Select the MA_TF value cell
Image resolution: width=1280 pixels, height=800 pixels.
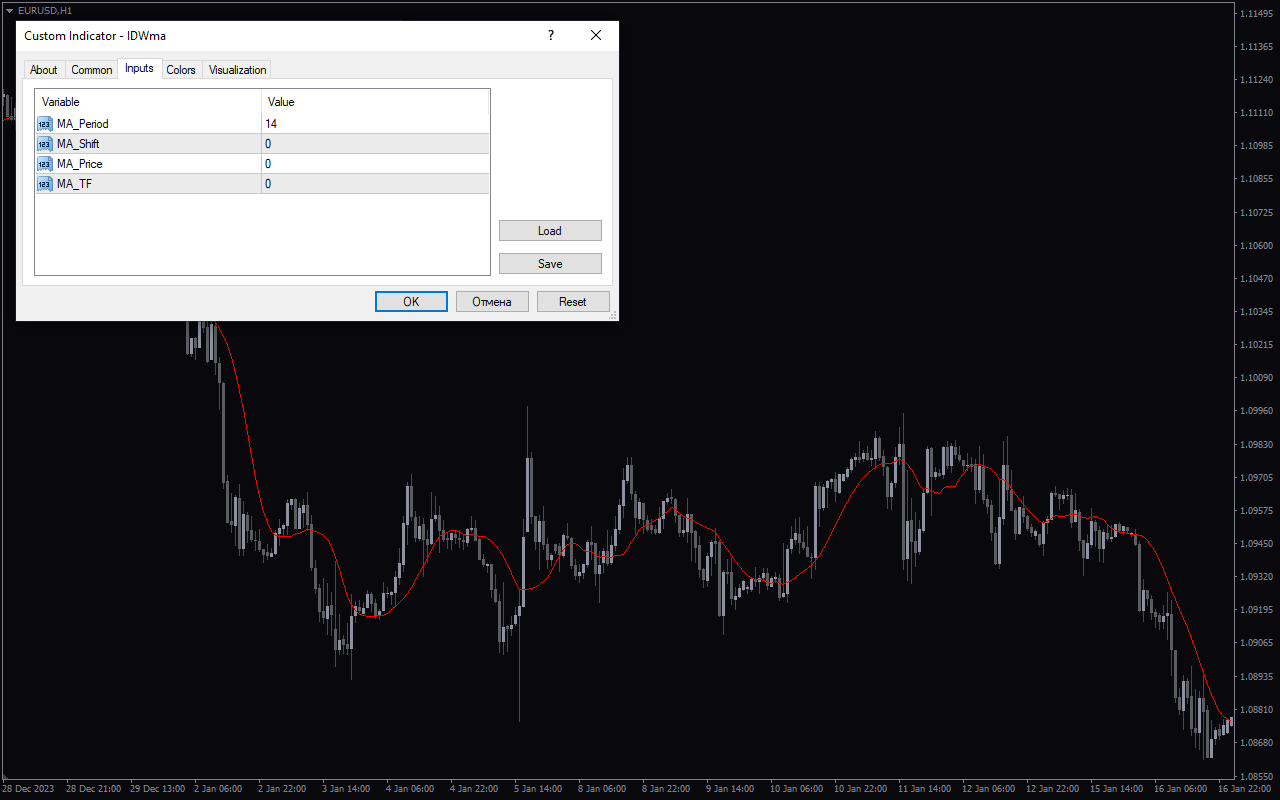[375, 184]
